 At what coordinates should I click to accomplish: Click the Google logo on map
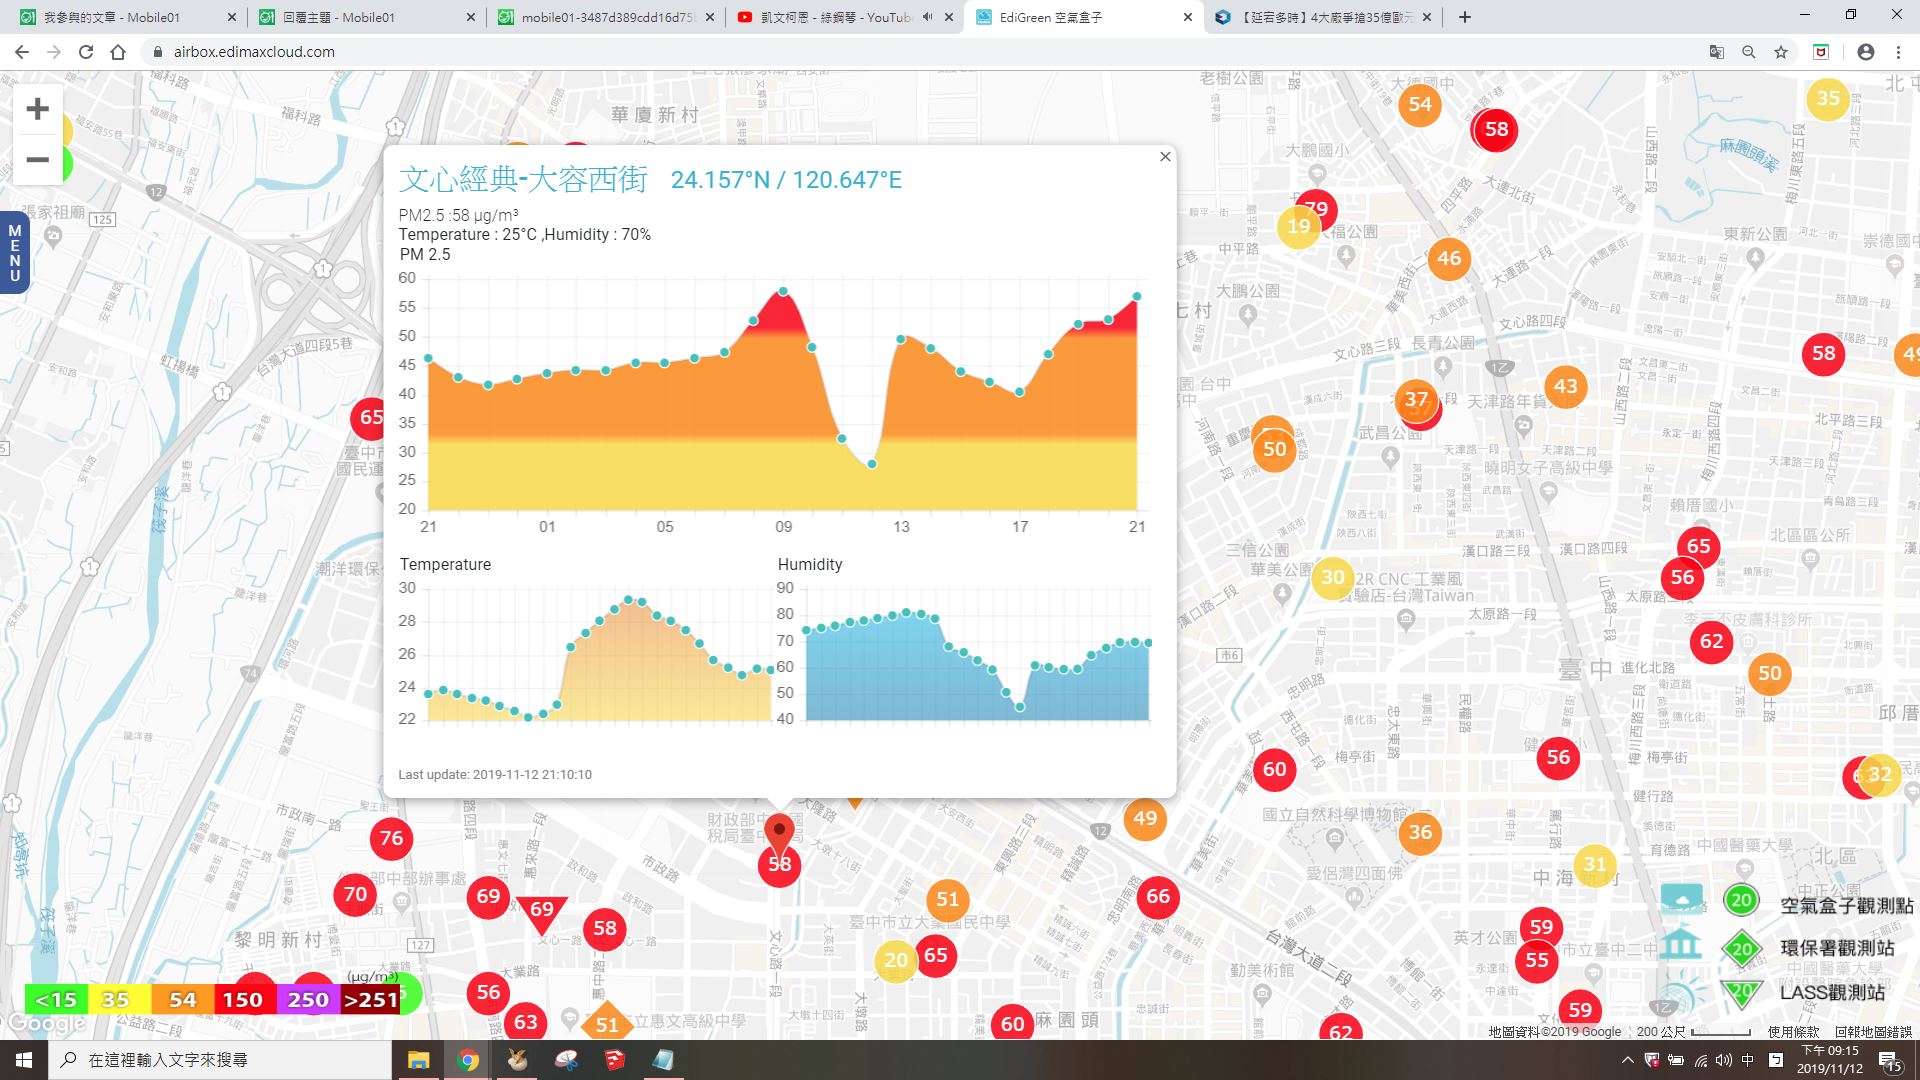click(x=46, y=1023)
